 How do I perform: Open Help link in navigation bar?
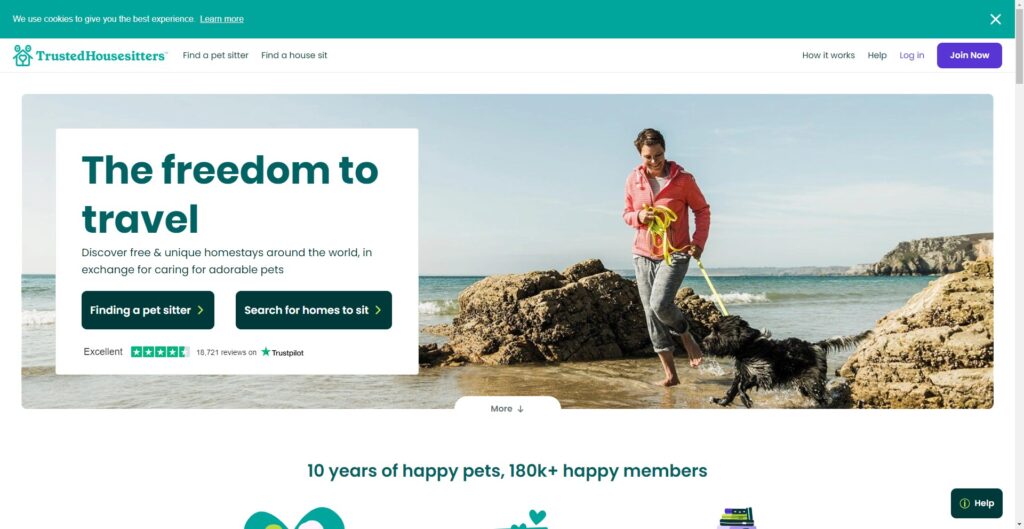click(x=877, y=56)
